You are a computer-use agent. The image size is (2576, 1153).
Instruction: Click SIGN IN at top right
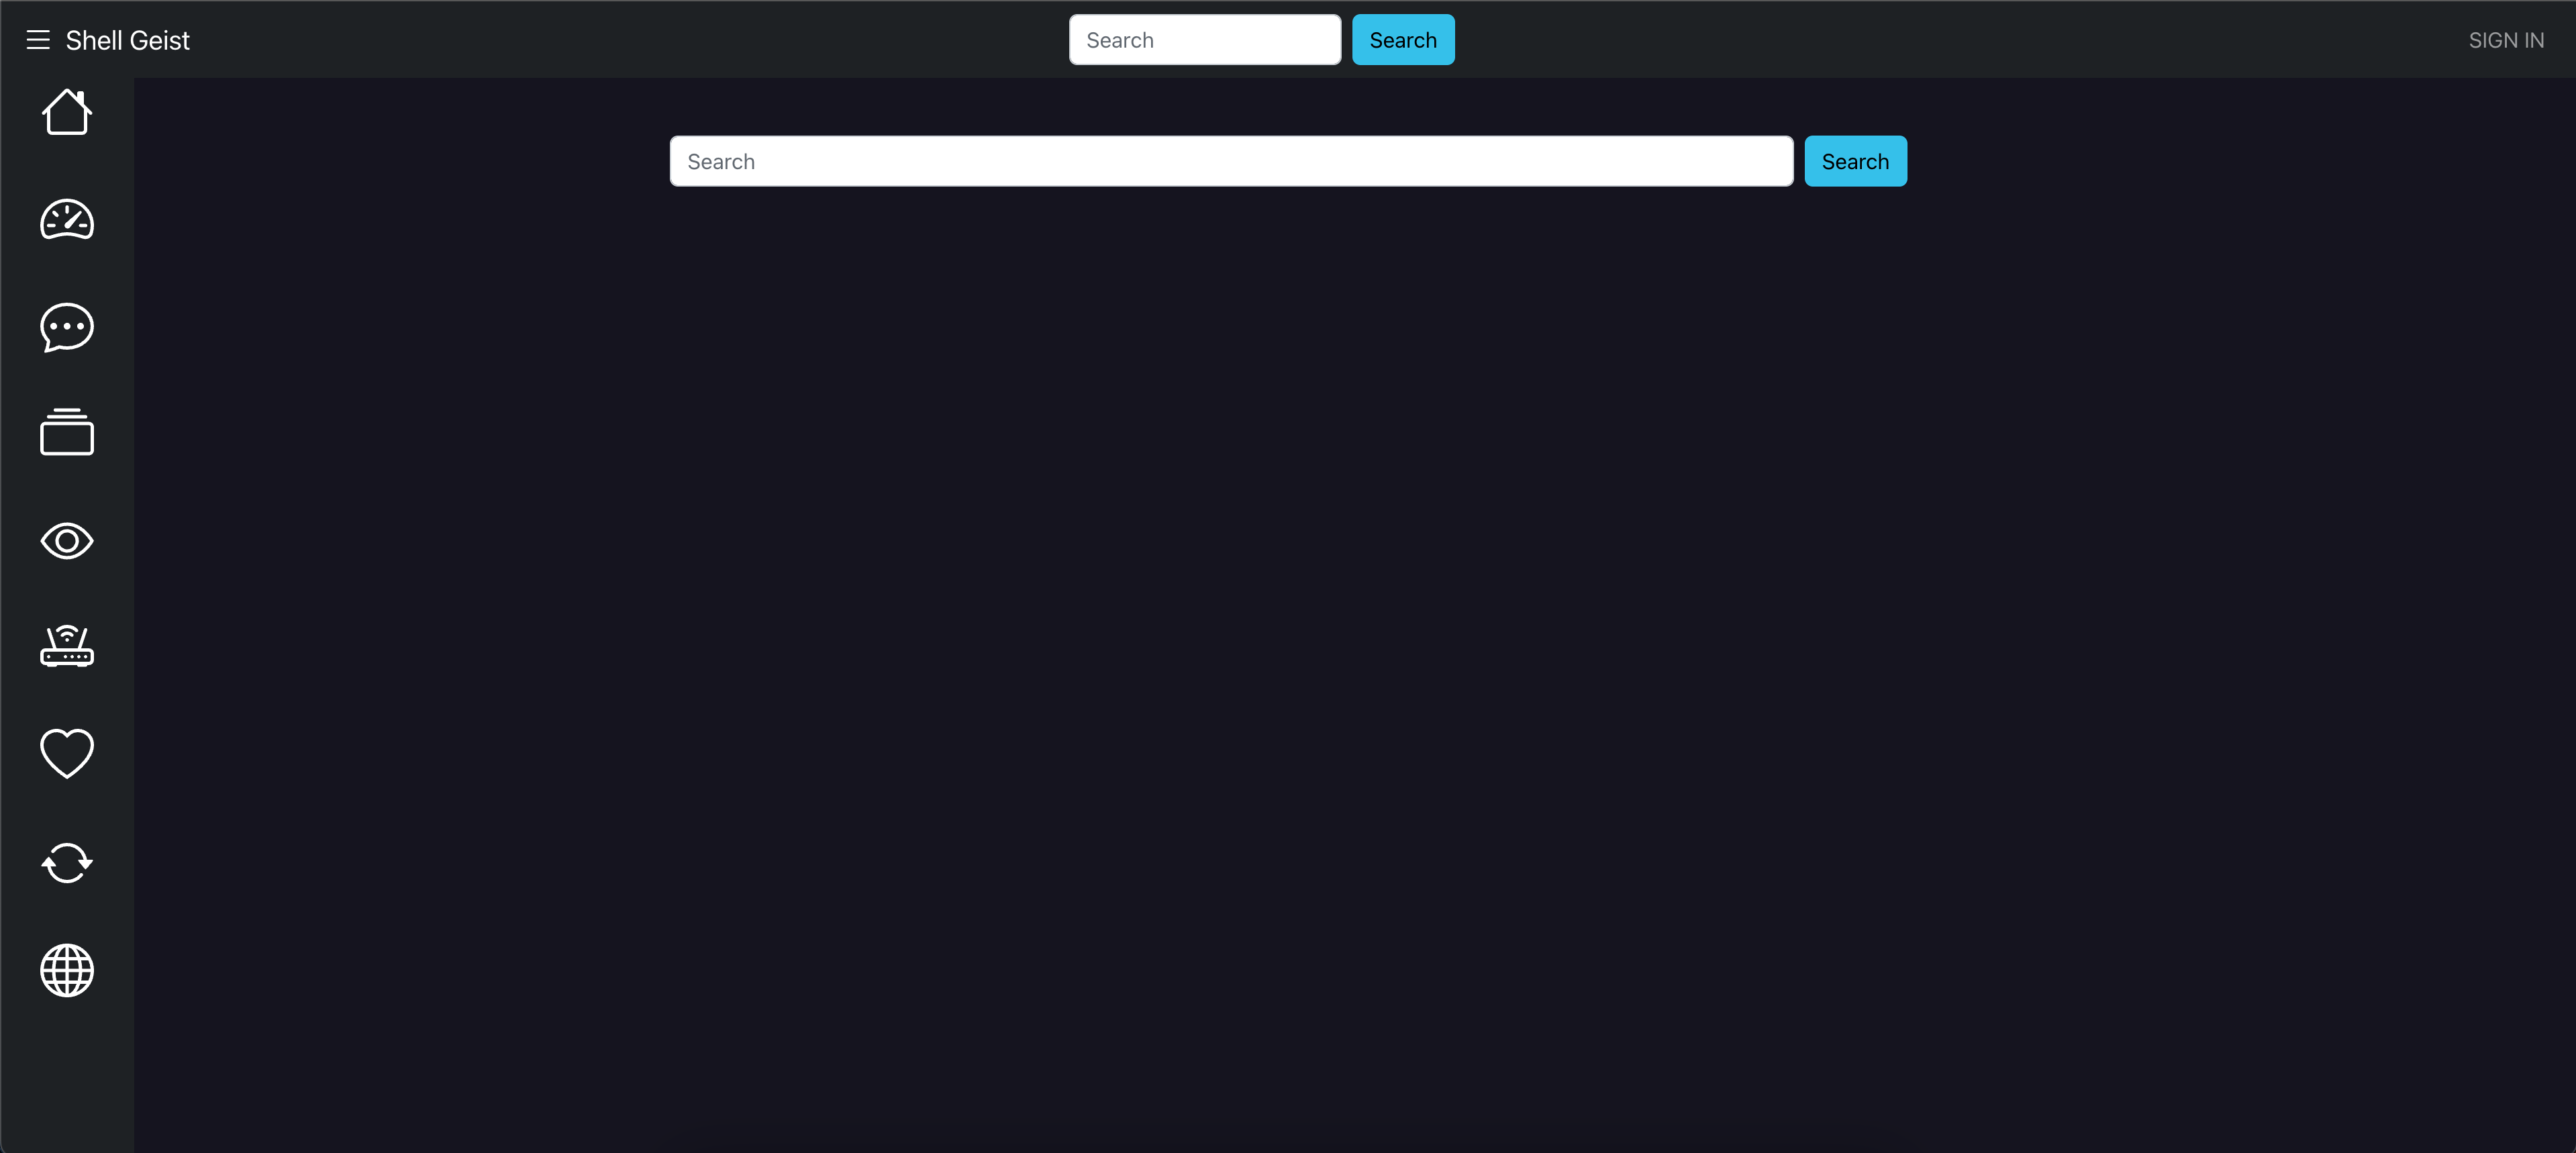tap(2505, 40)
